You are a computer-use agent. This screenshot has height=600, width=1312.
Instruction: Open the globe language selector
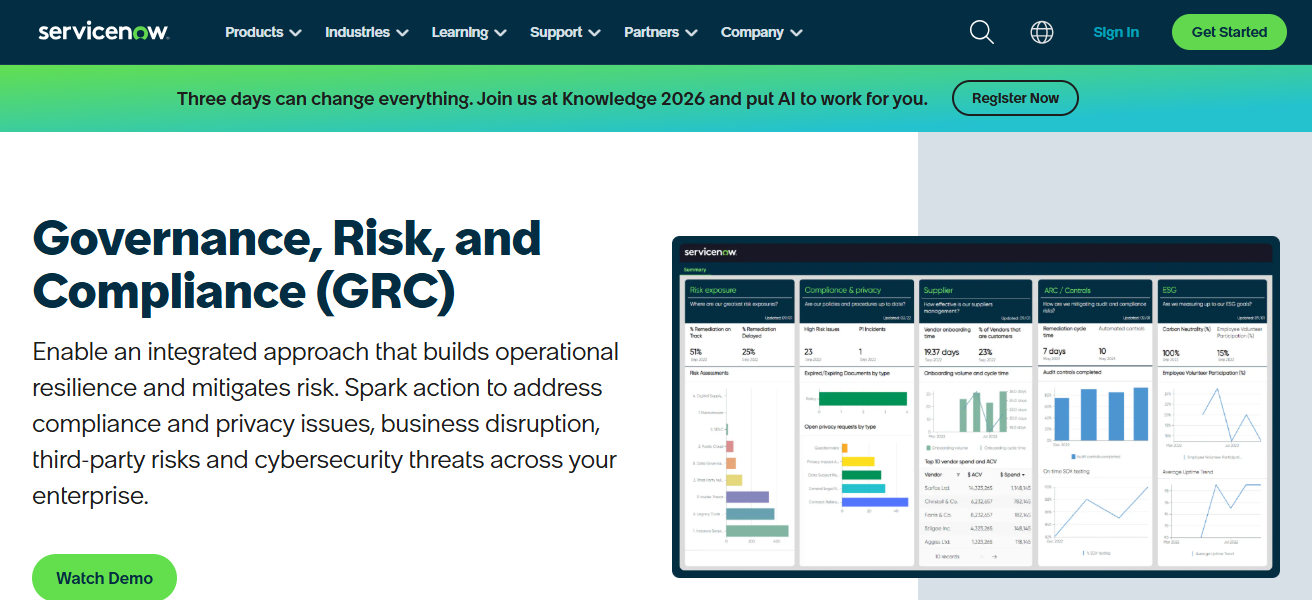click(1041, 32)
